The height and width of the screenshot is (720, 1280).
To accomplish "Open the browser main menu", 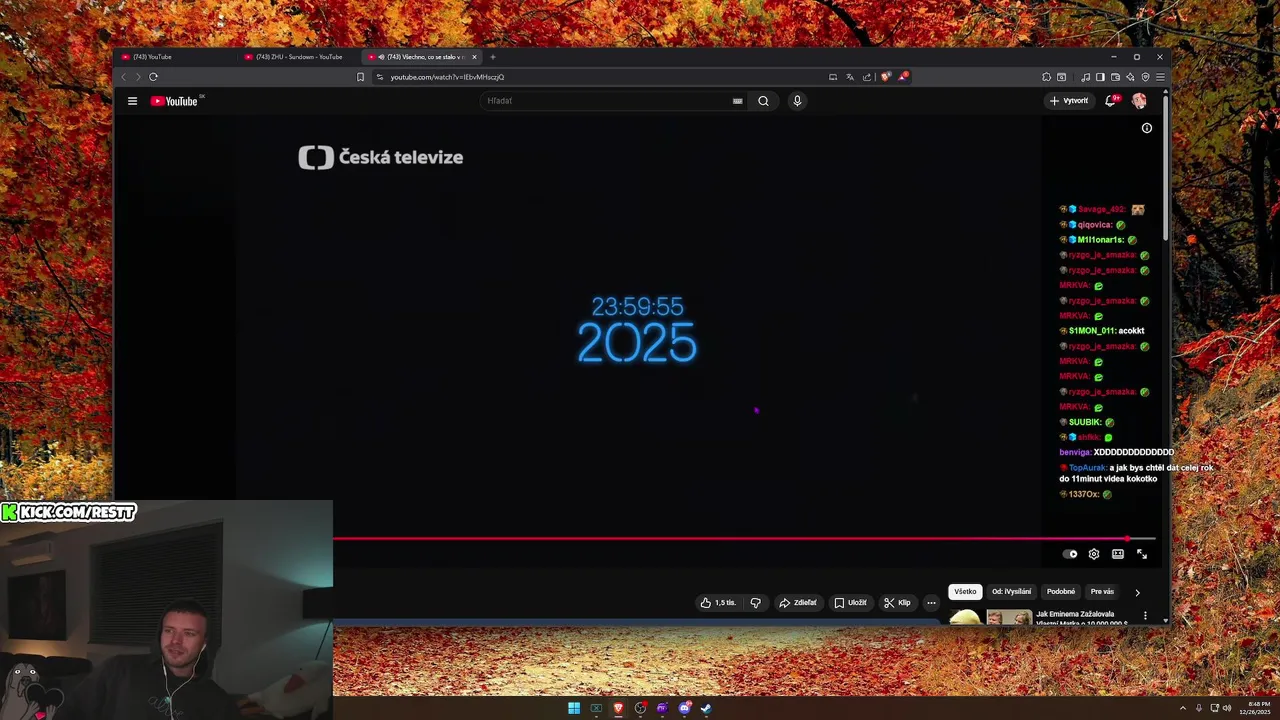I will click(1160, 77).
